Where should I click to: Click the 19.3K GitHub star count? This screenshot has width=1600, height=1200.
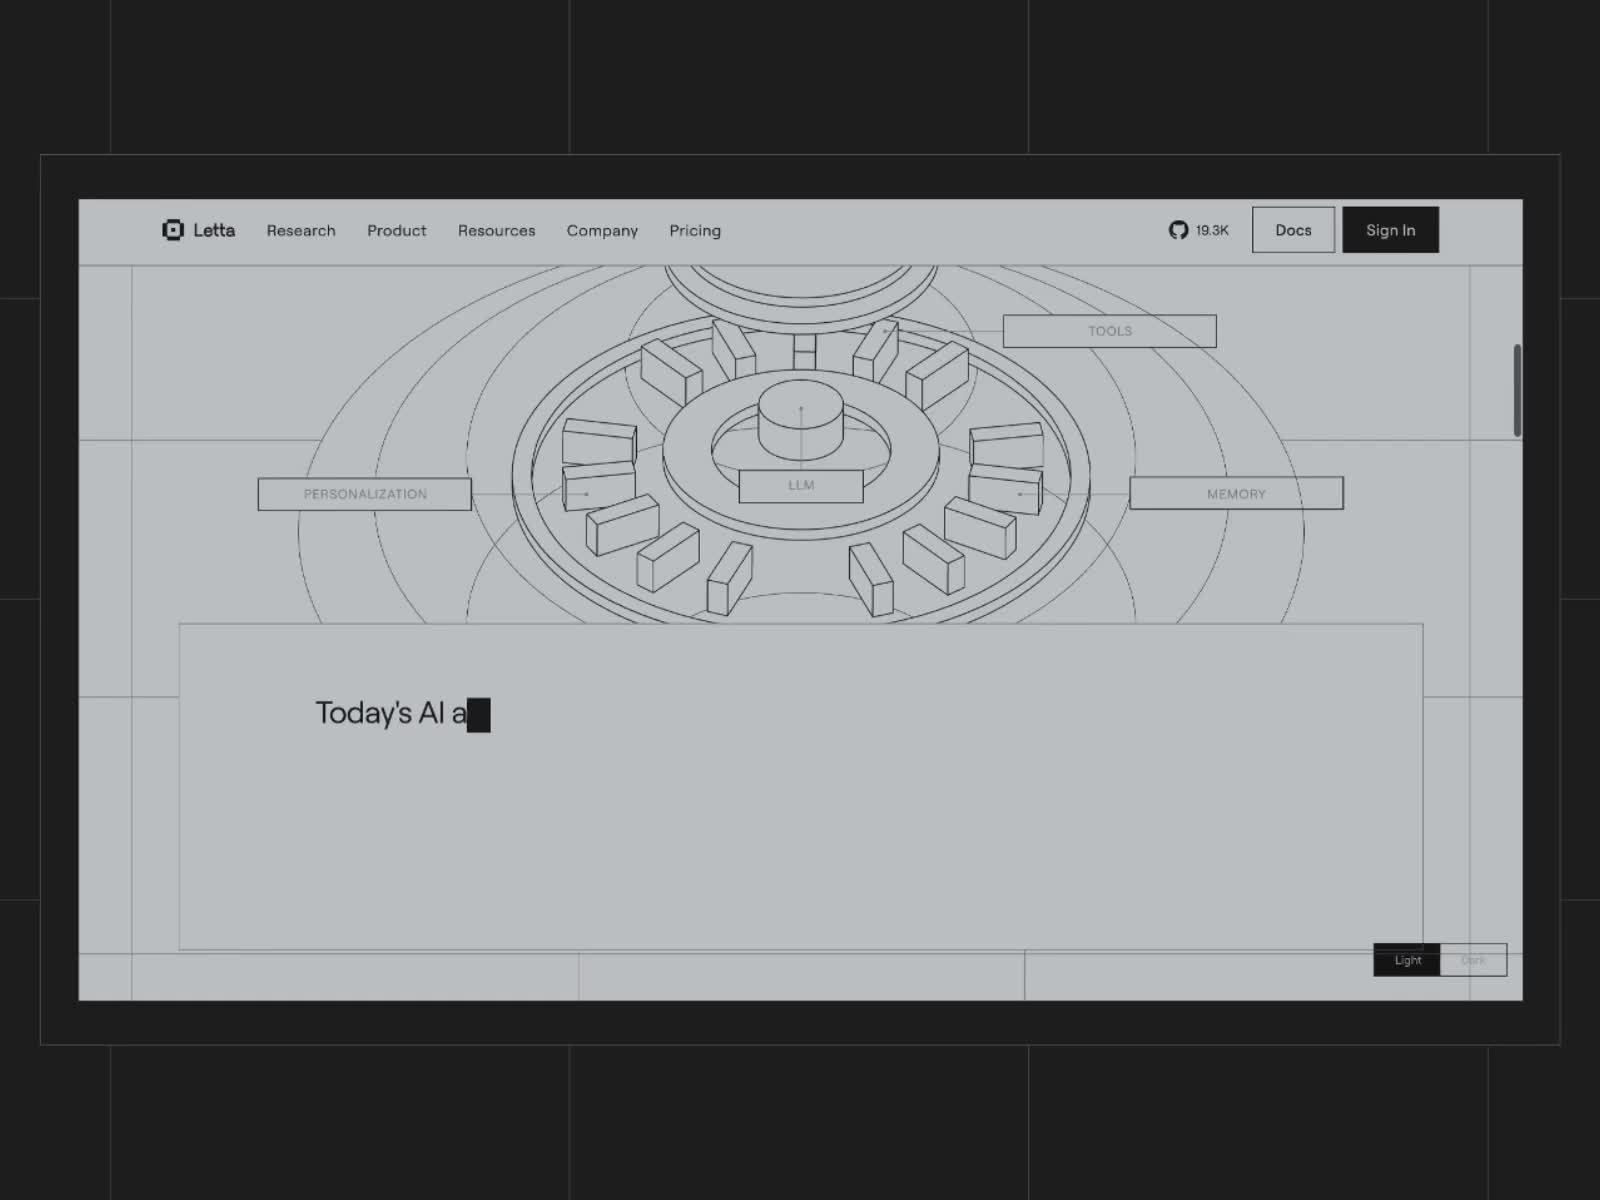click(x=1212, y=230)
